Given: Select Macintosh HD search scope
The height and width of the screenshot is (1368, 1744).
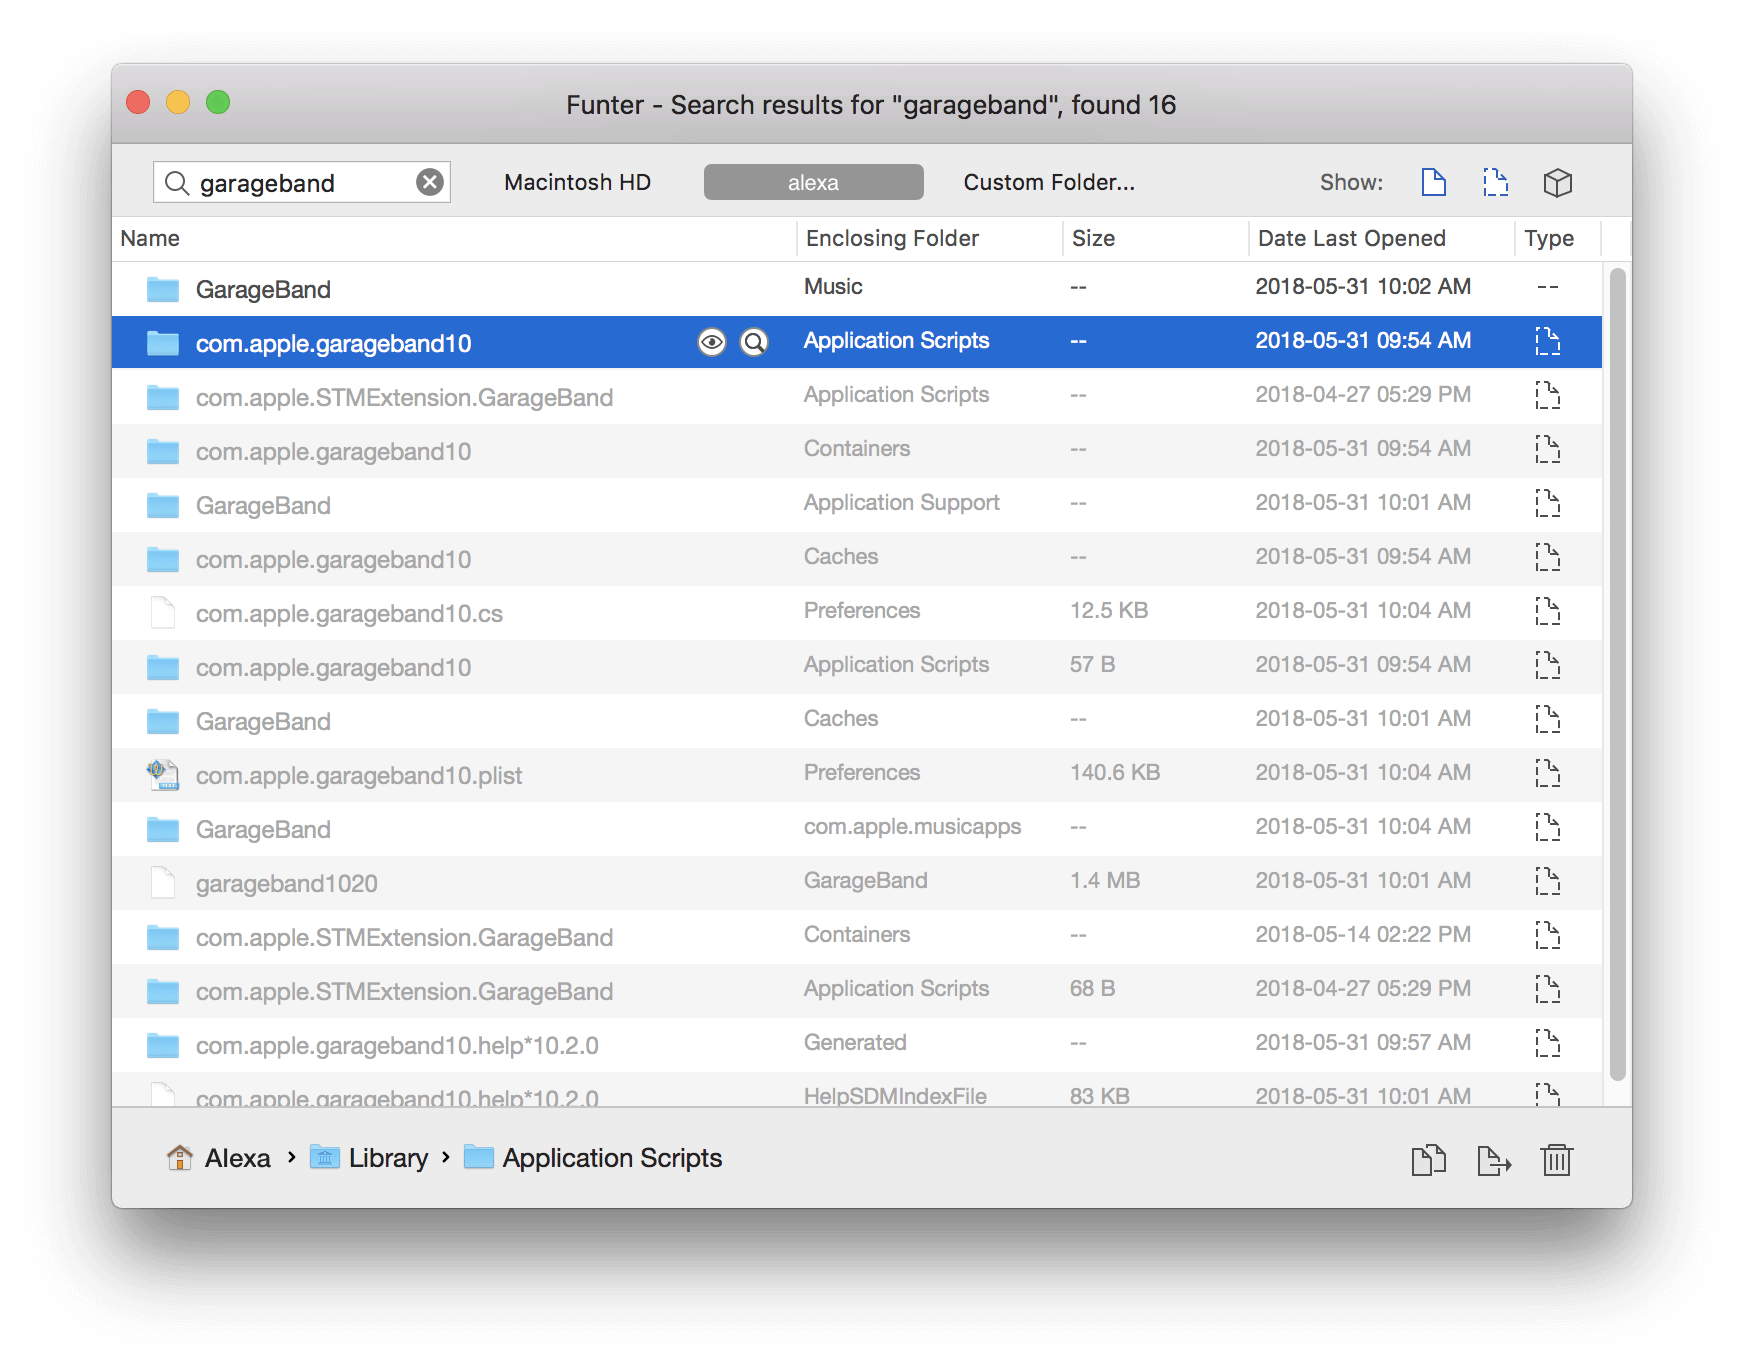Looking at the screenshot, I should pos(577,182).
